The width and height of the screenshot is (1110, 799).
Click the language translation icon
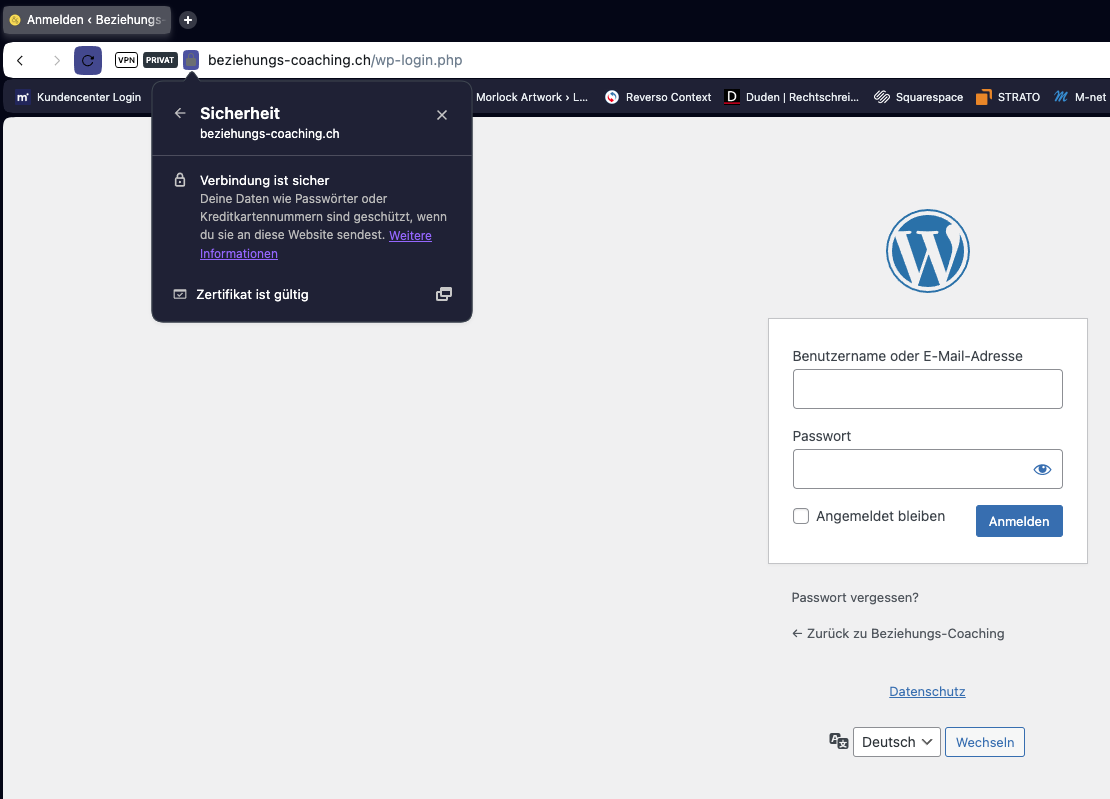(839, 741)
